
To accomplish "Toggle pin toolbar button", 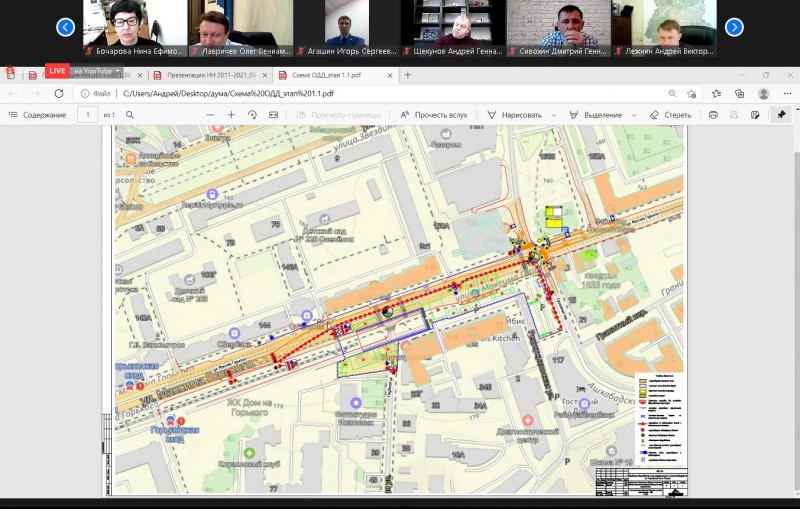I will [x=781, y=115].
